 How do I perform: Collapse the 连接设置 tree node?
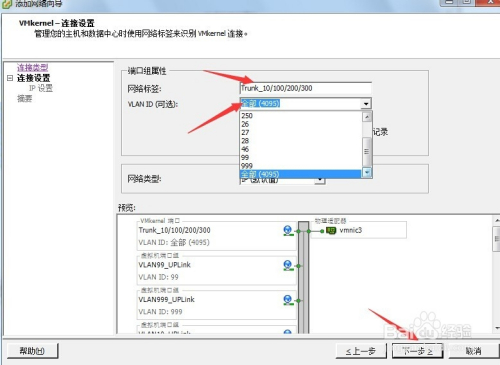click(x=10, y=78)
